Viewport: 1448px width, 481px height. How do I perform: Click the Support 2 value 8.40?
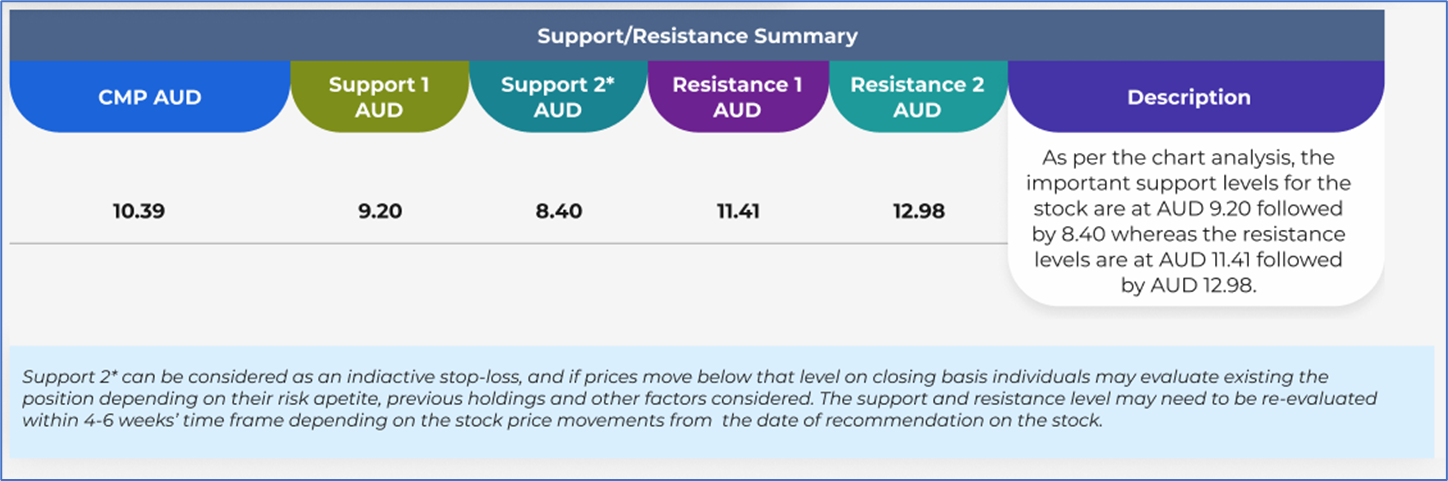coord(558,212)
